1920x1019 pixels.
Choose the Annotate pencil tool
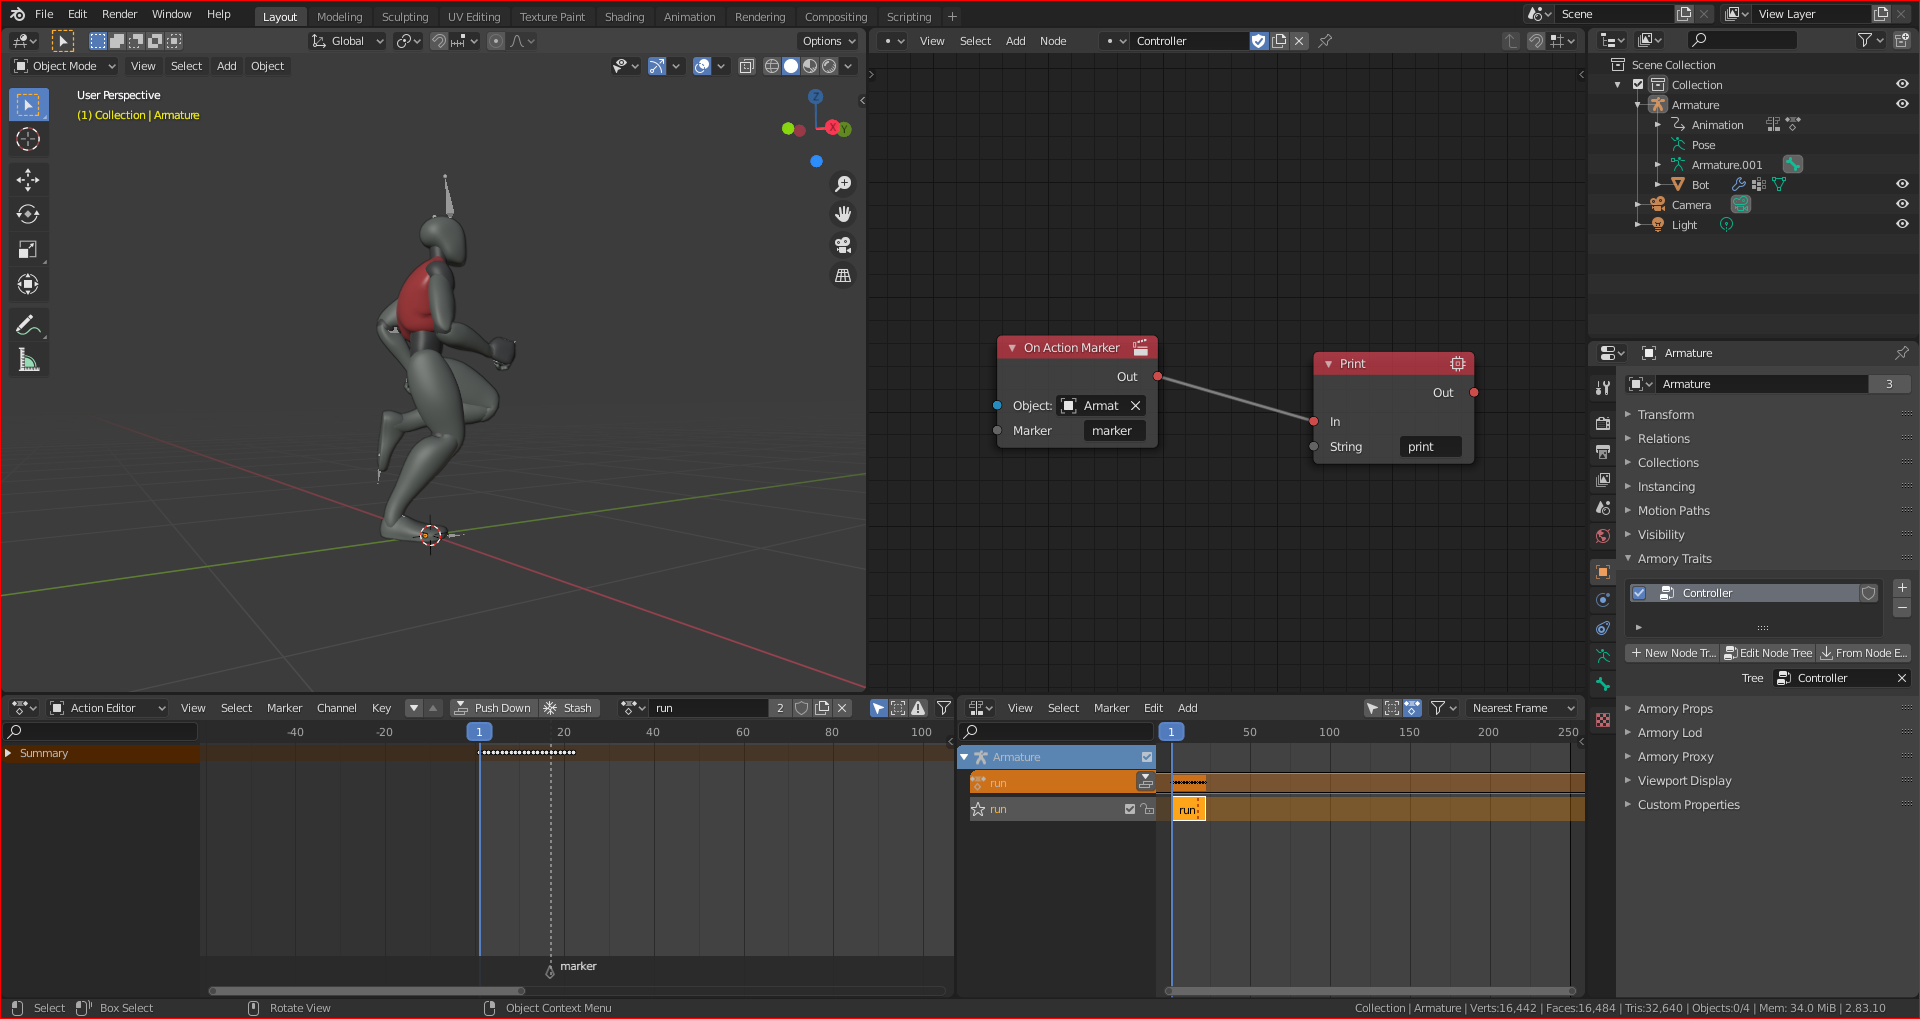coord(28,325)
